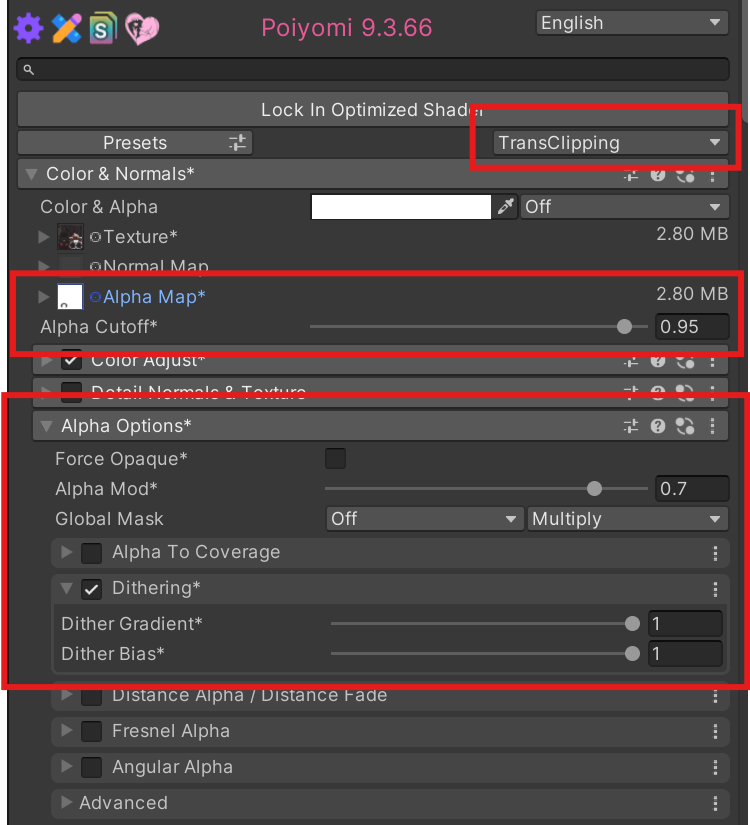Uncheck the Color Adjust checkbox
The width and height of the screenshot is (750, 825).
coord(71,360)
